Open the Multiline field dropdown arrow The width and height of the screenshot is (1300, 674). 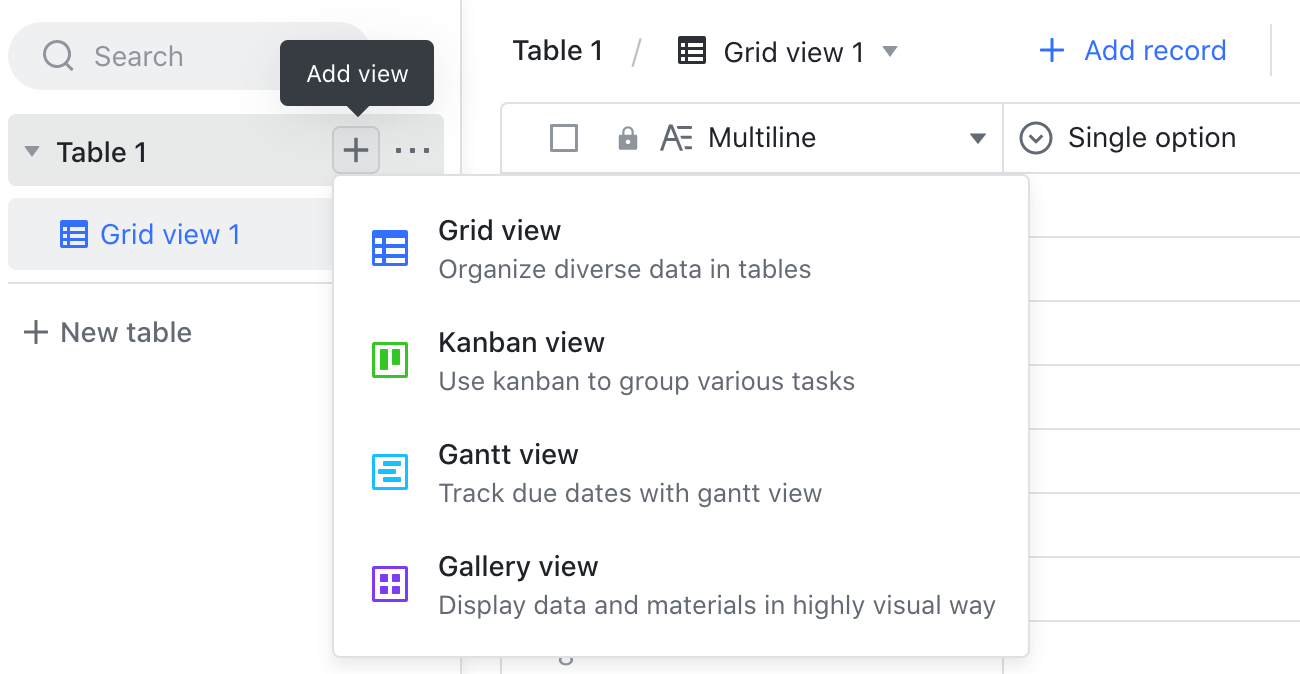pyautogui.click(x=977, y=138)
